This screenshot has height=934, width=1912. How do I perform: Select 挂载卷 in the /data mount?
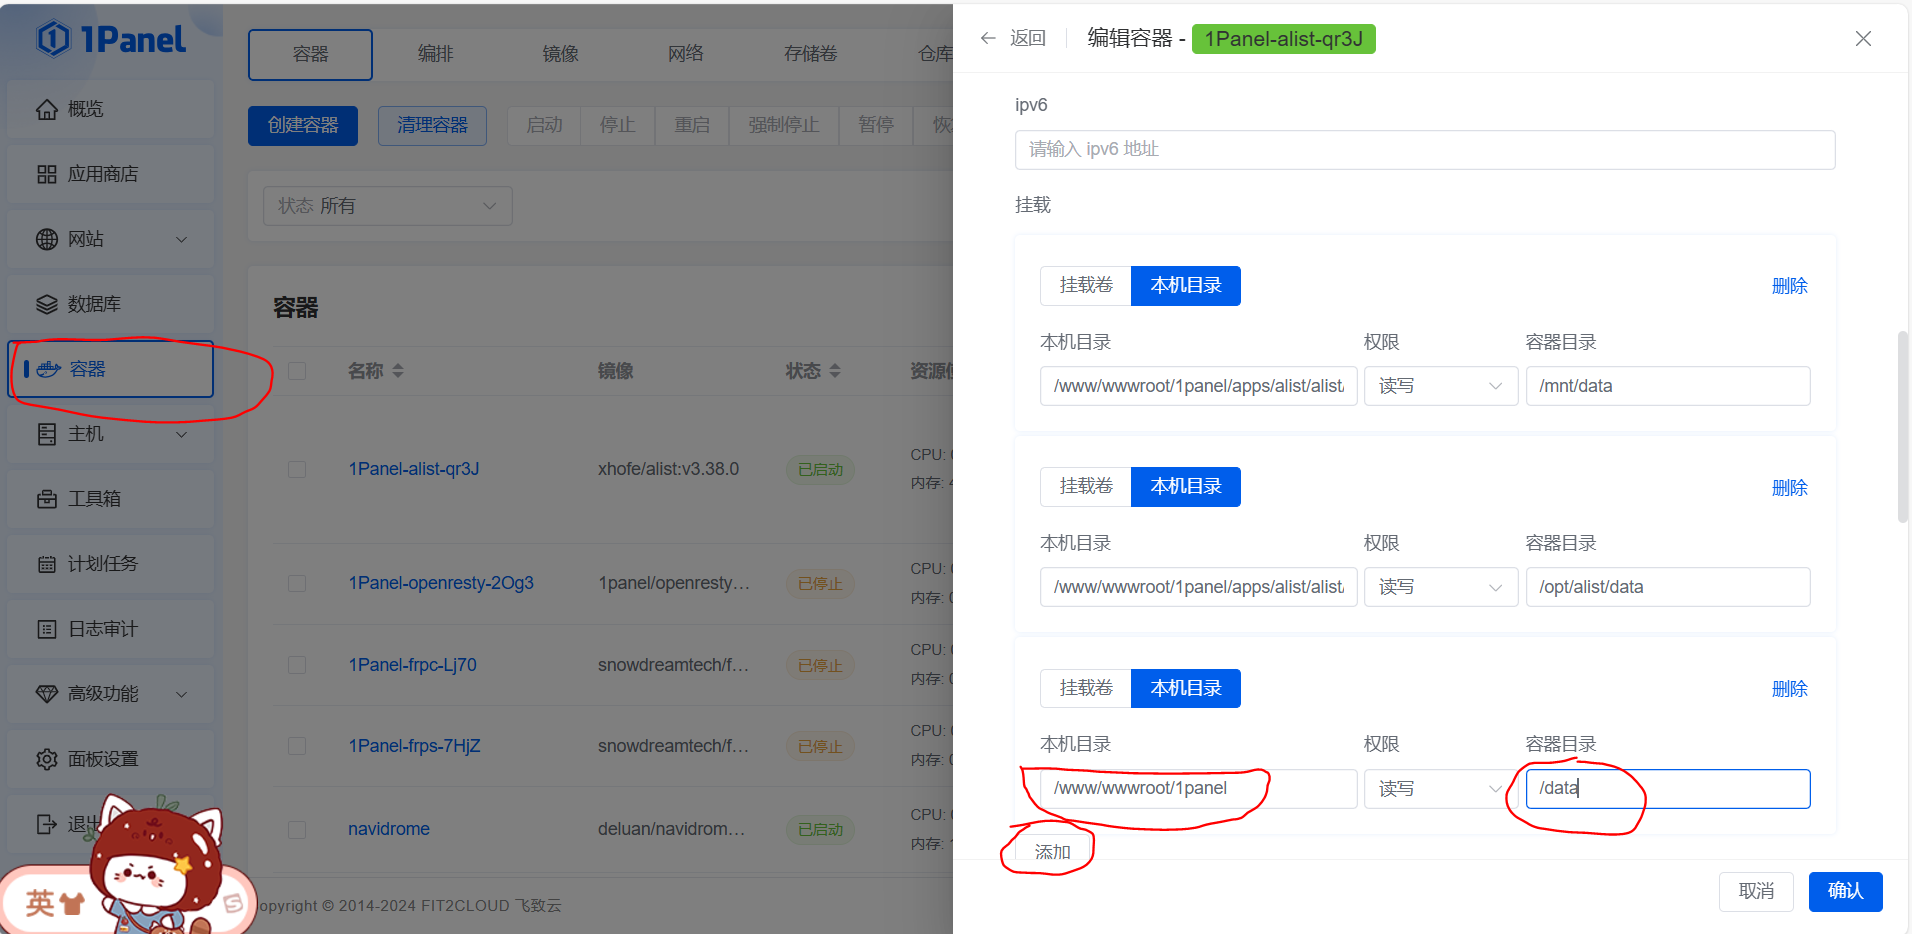click(x=1086, y=689)
